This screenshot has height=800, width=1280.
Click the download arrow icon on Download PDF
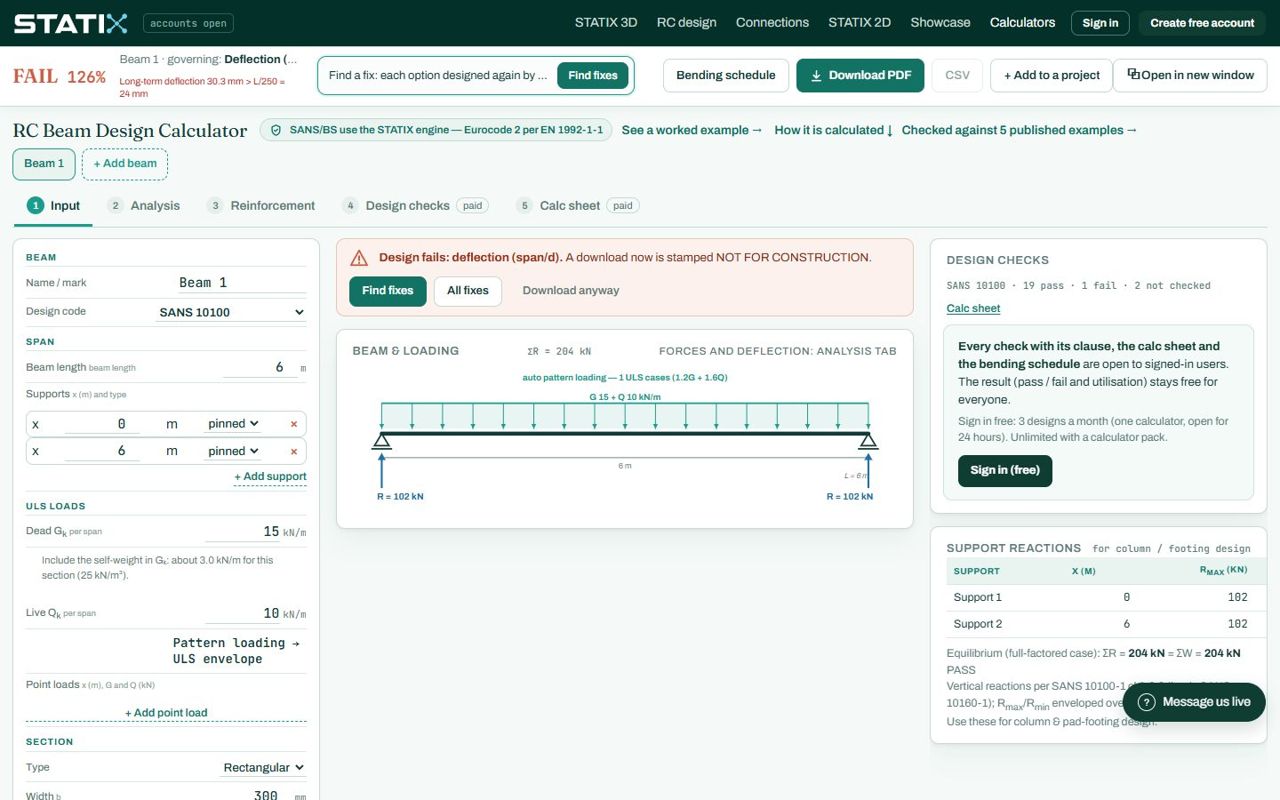(816, 75)
